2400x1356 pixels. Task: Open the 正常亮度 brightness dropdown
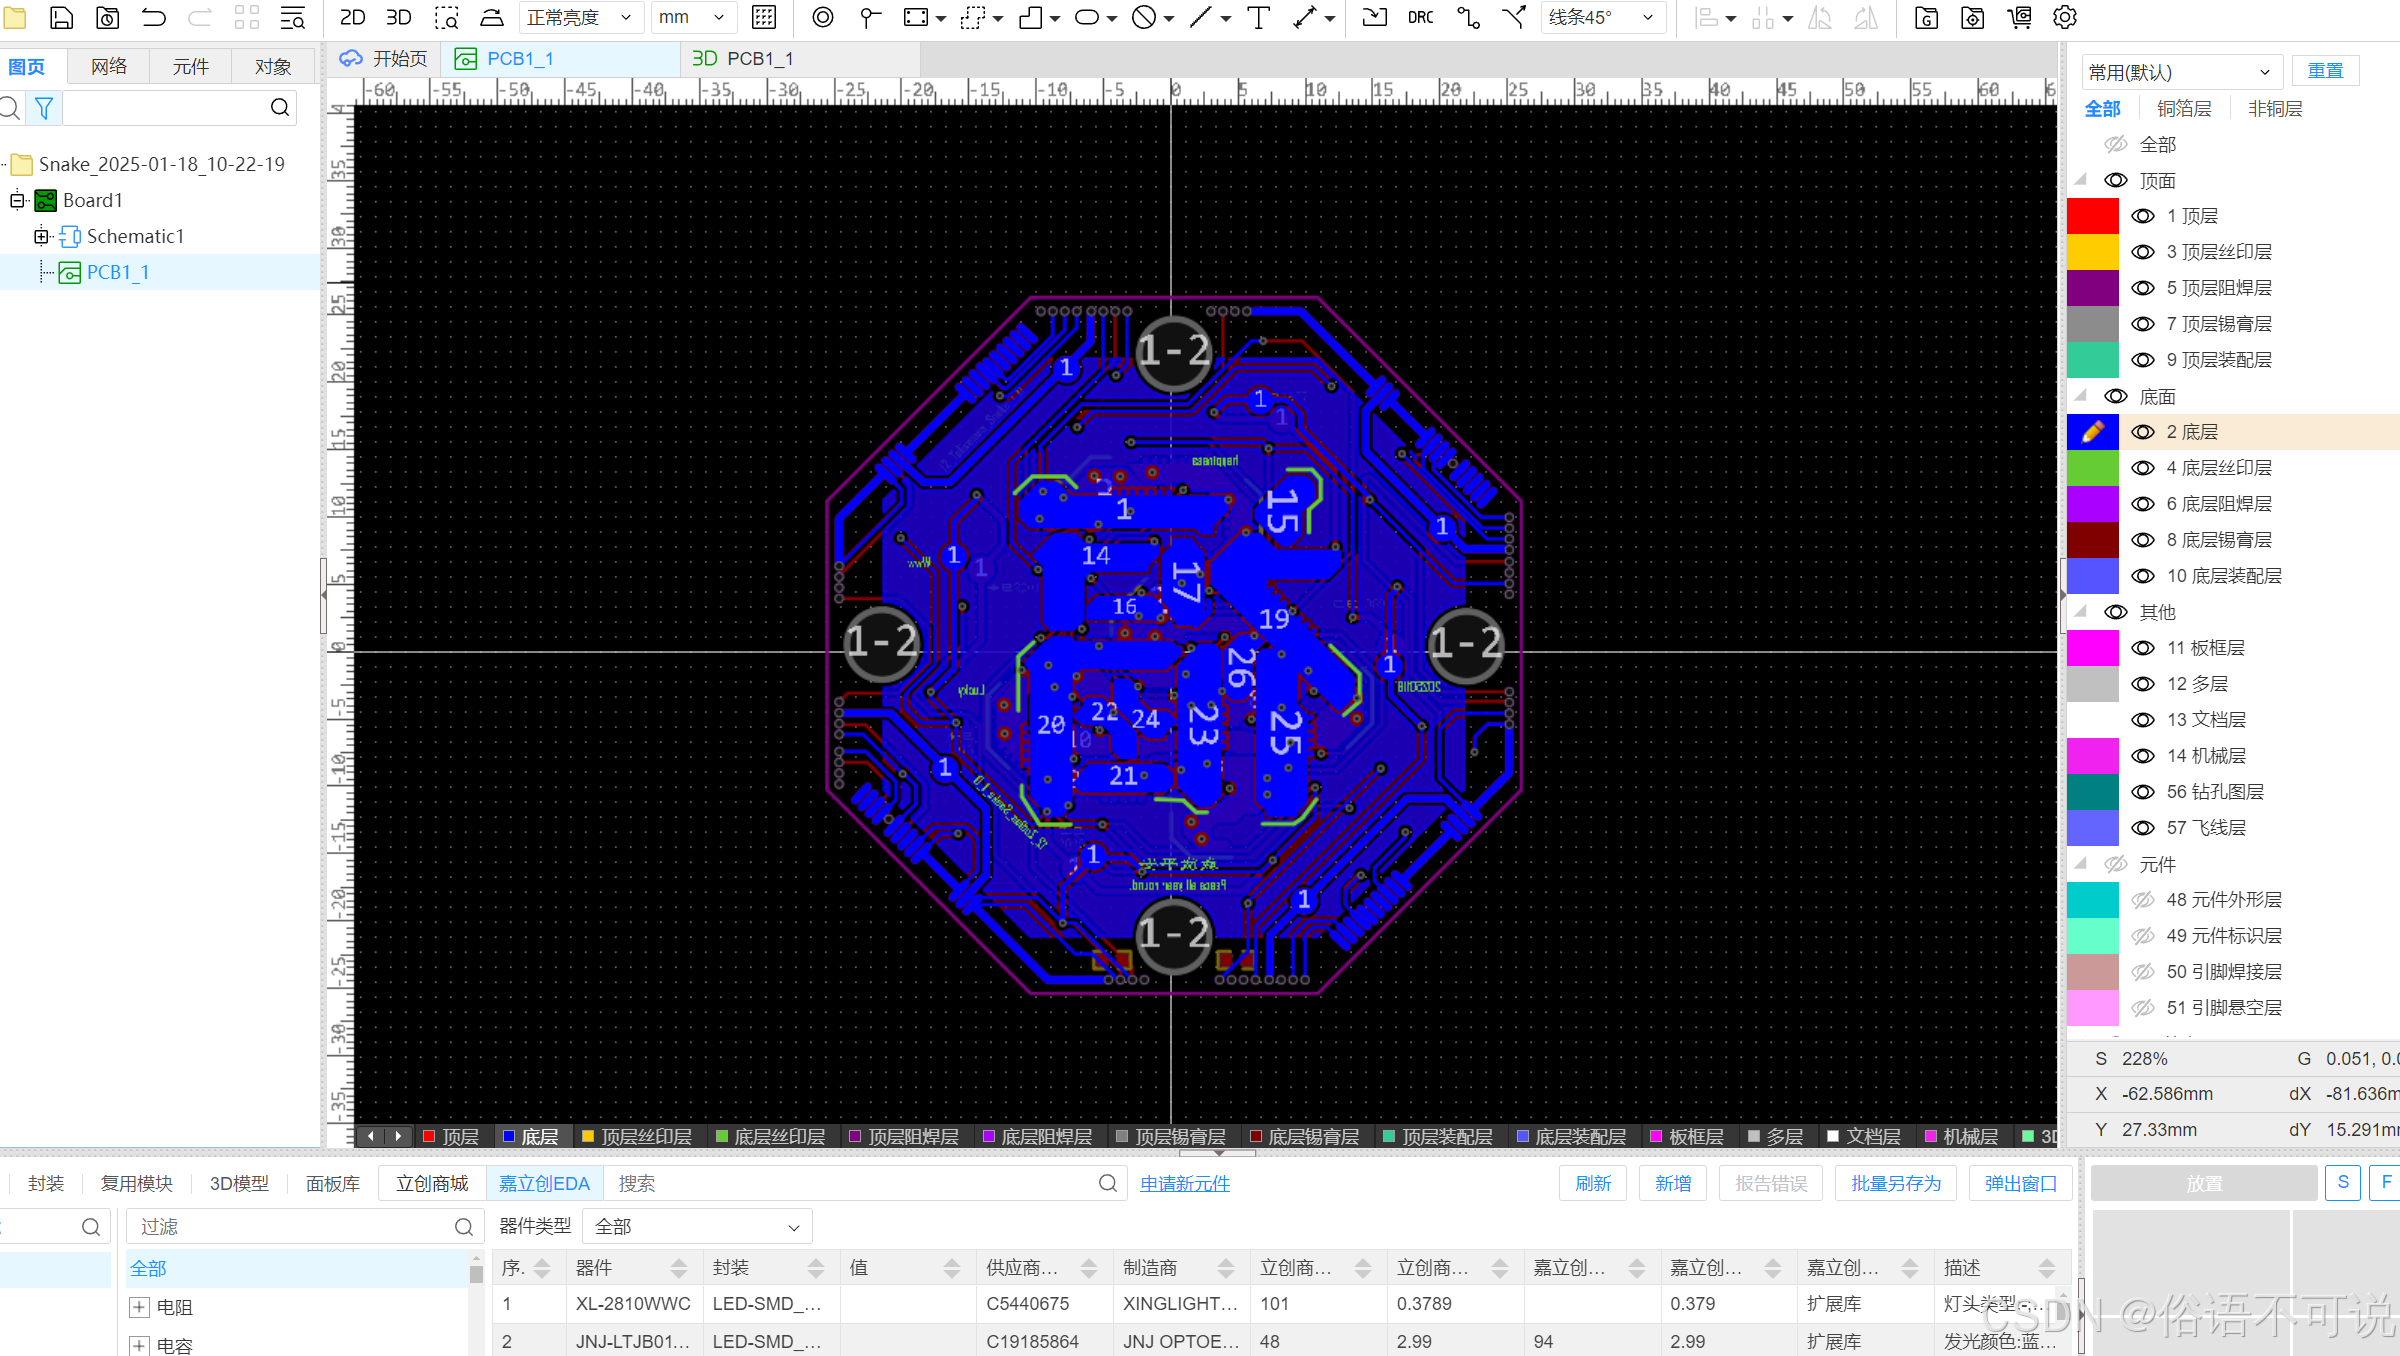580,17
